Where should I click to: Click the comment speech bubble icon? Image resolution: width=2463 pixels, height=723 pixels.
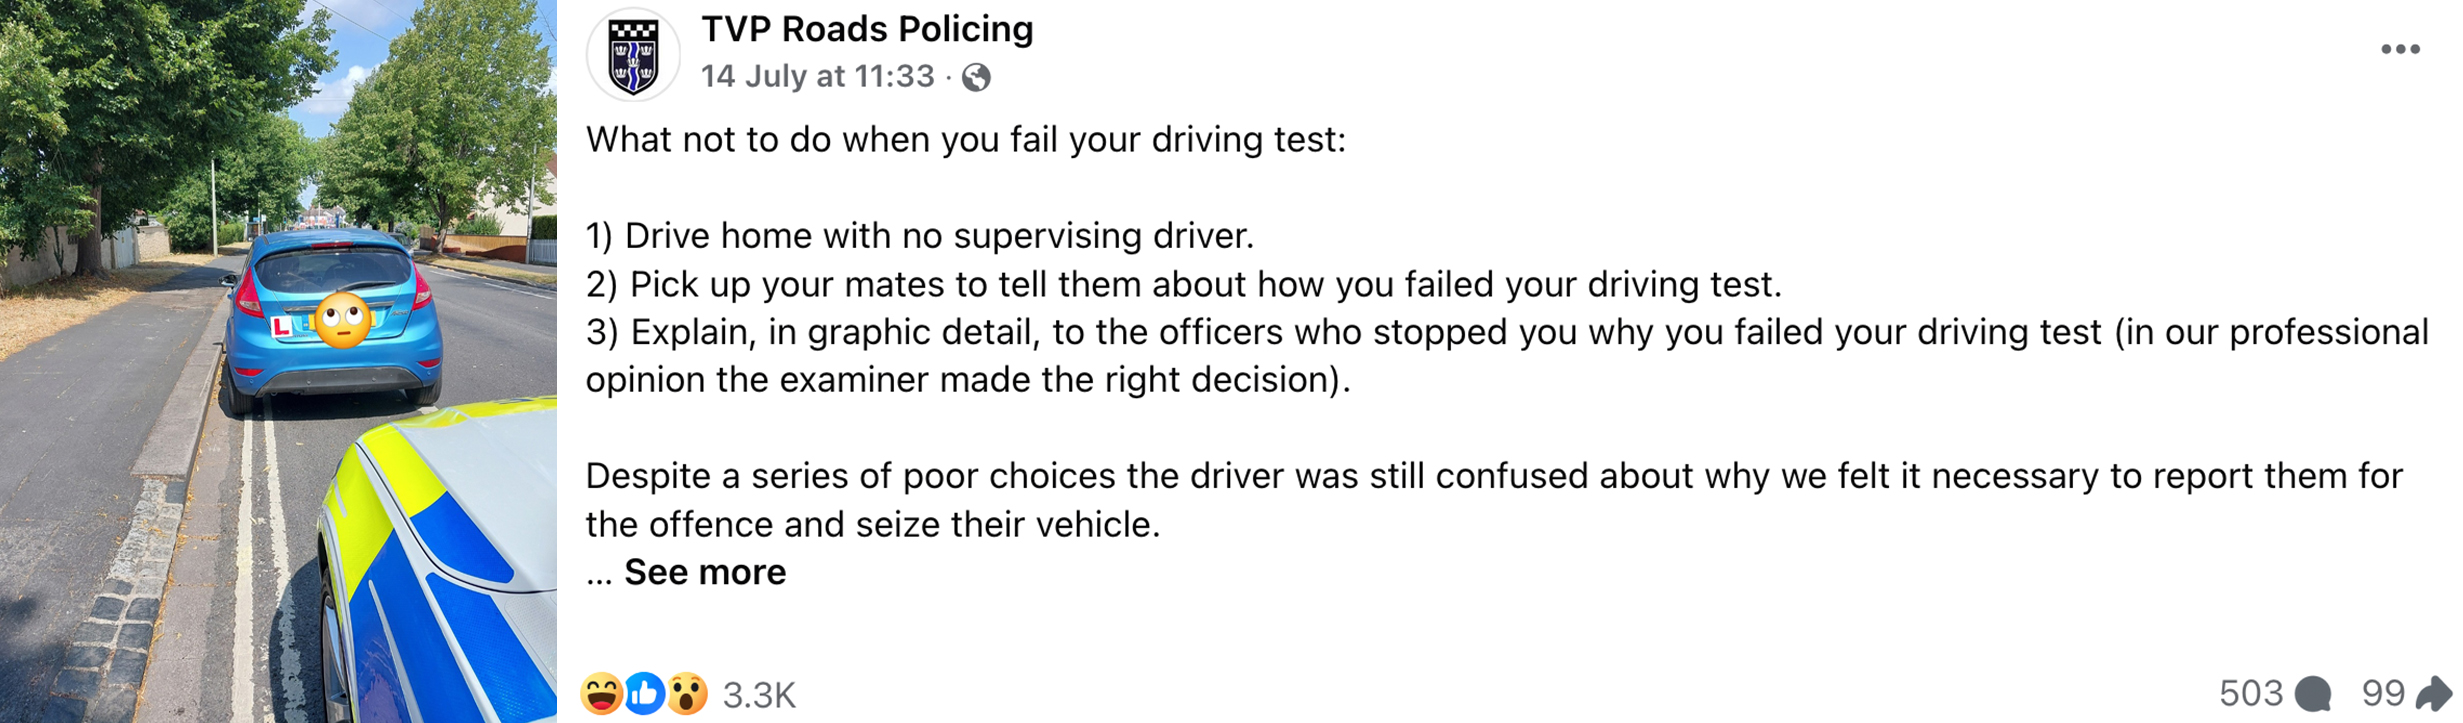pyautogui.click(x=2312, y=693)
